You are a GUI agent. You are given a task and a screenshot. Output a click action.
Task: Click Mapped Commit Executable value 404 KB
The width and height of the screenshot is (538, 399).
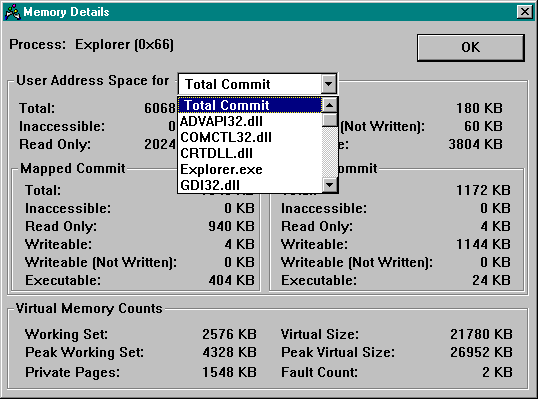(231, 280)
